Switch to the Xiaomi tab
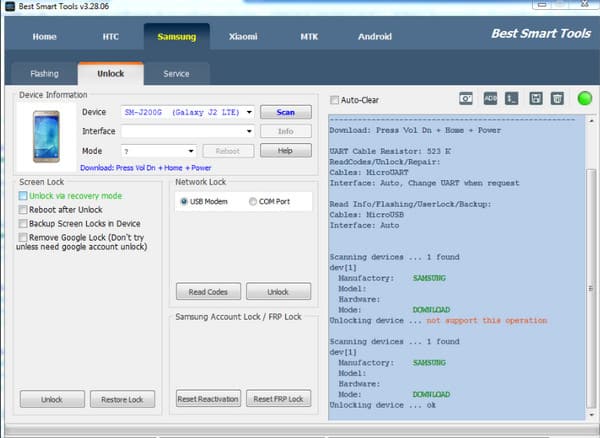The width and height of the screenshot is (600, 438). pyautogui.click(x=242, y=37)
